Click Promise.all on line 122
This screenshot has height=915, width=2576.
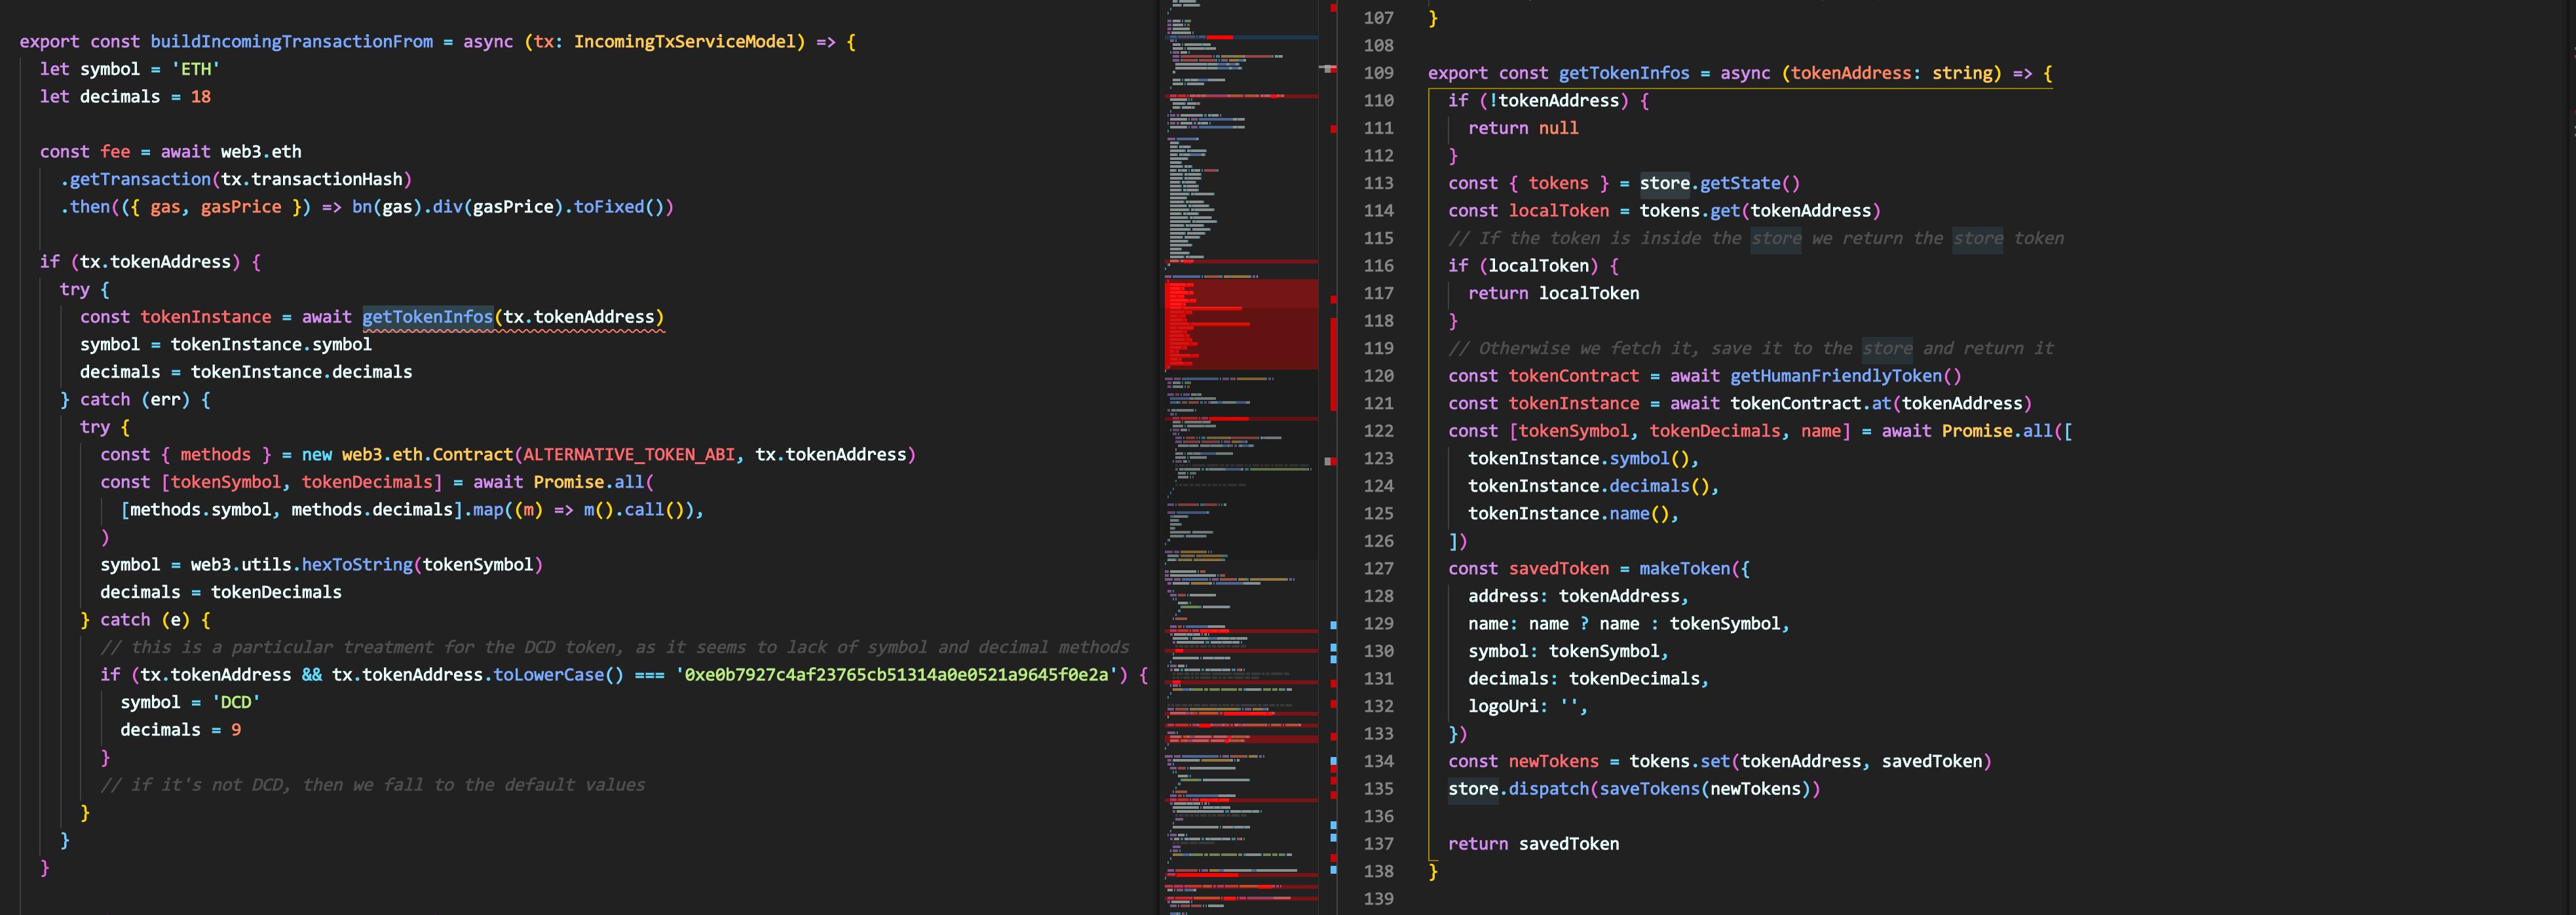1997,431
